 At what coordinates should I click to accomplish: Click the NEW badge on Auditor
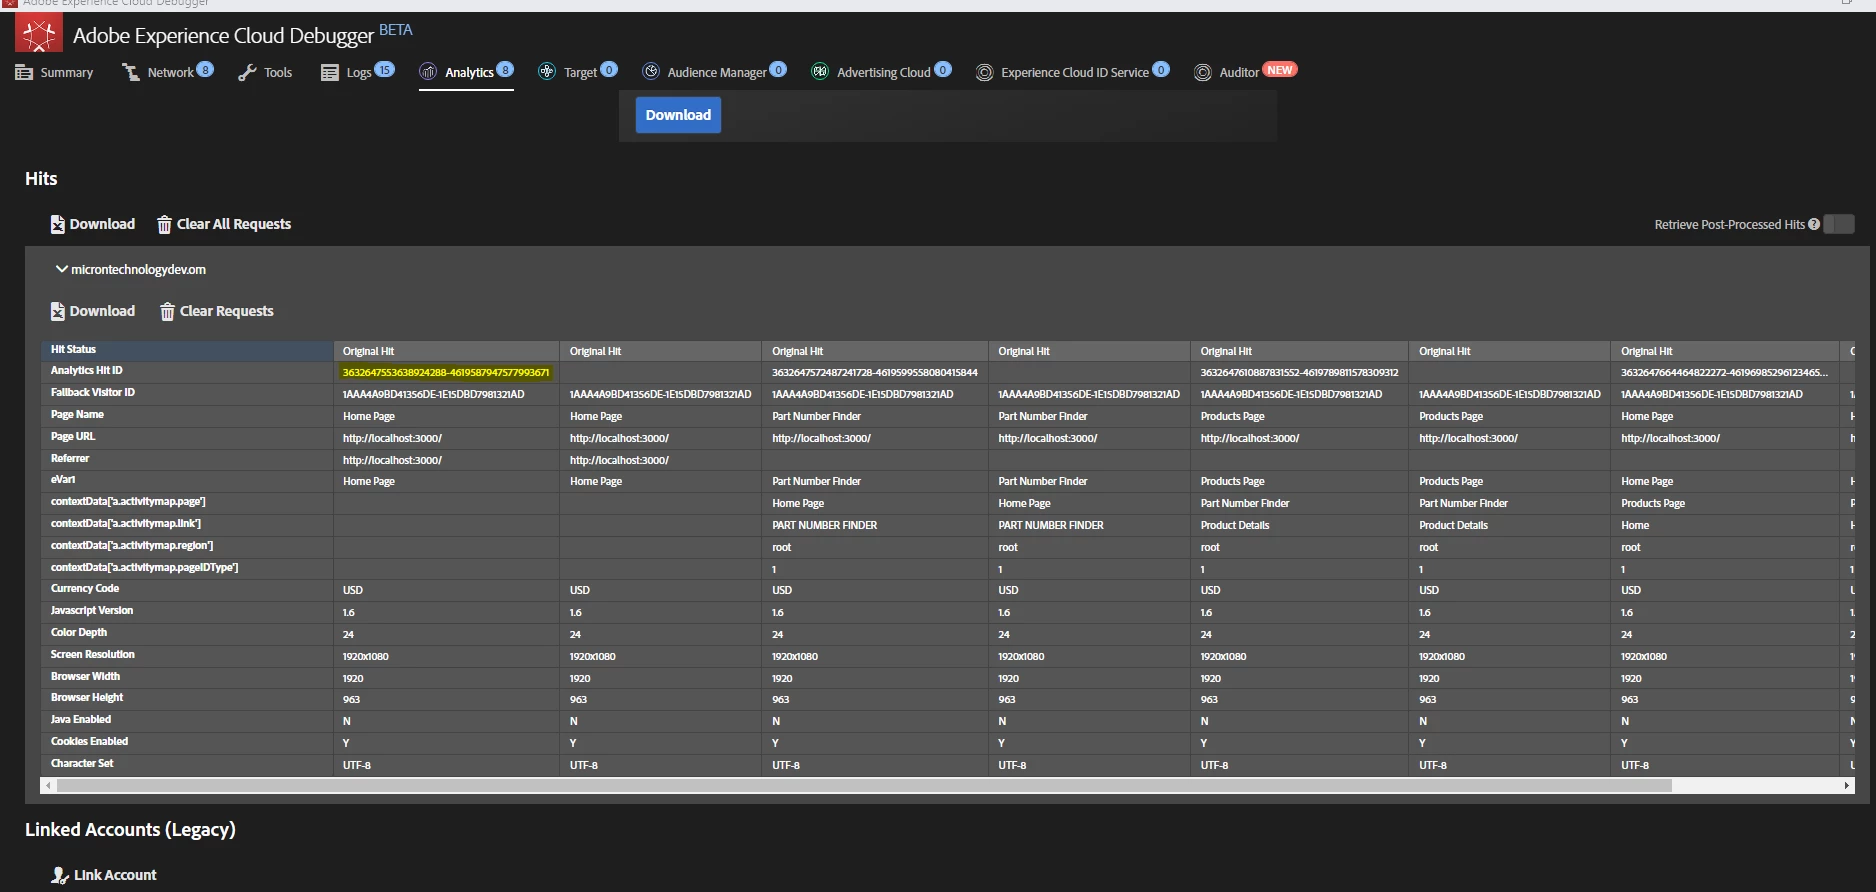(x=1279, y=70)
